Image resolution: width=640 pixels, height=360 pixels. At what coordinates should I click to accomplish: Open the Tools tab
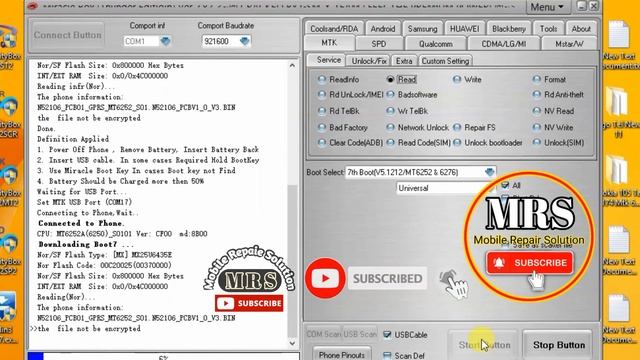[548, 29]
